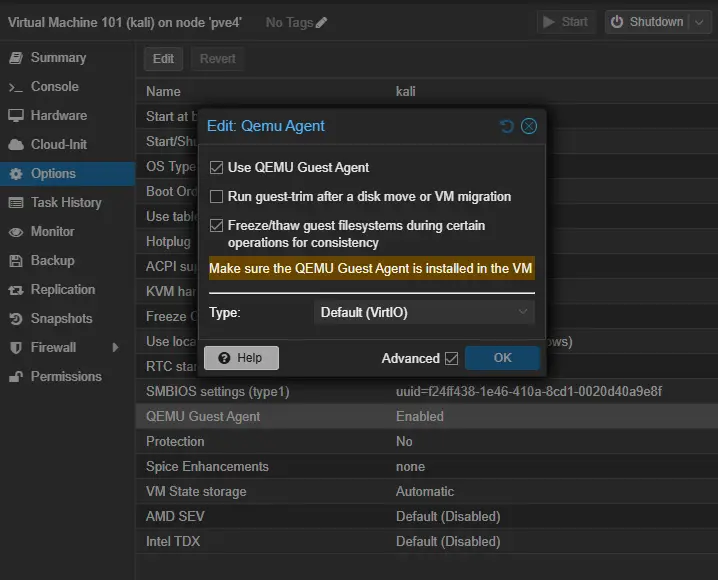Select the QEMU Guest Agent row
The height and width of the screenshot is (580, 718).
[x=427, y=416]
